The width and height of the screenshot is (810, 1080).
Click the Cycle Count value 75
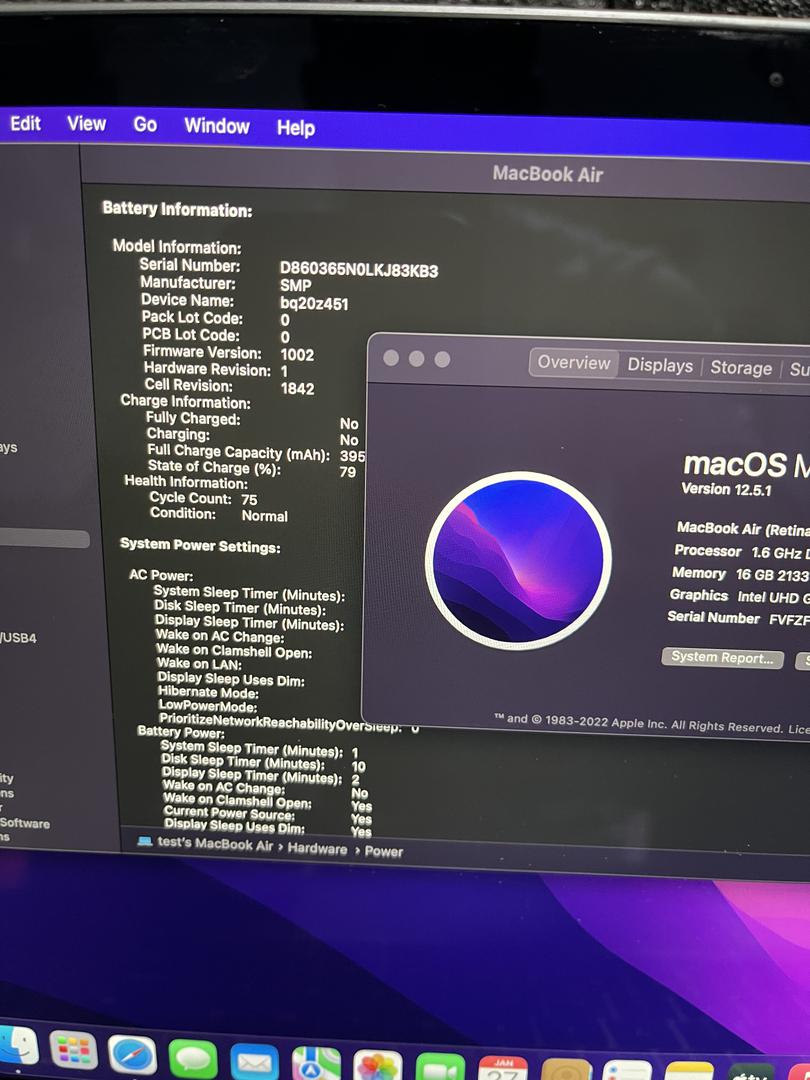249,500
